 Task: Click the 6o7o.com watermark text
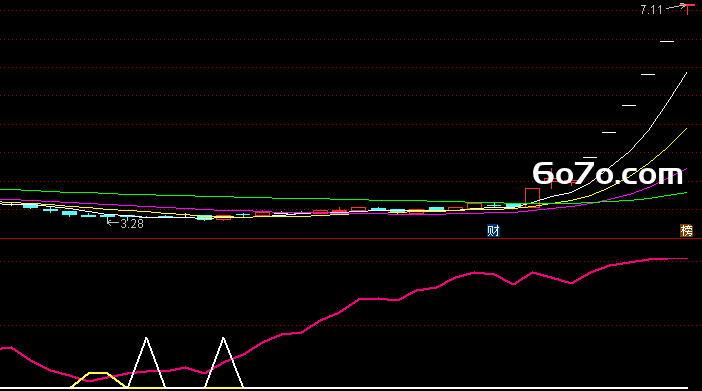tap(608, 173)
